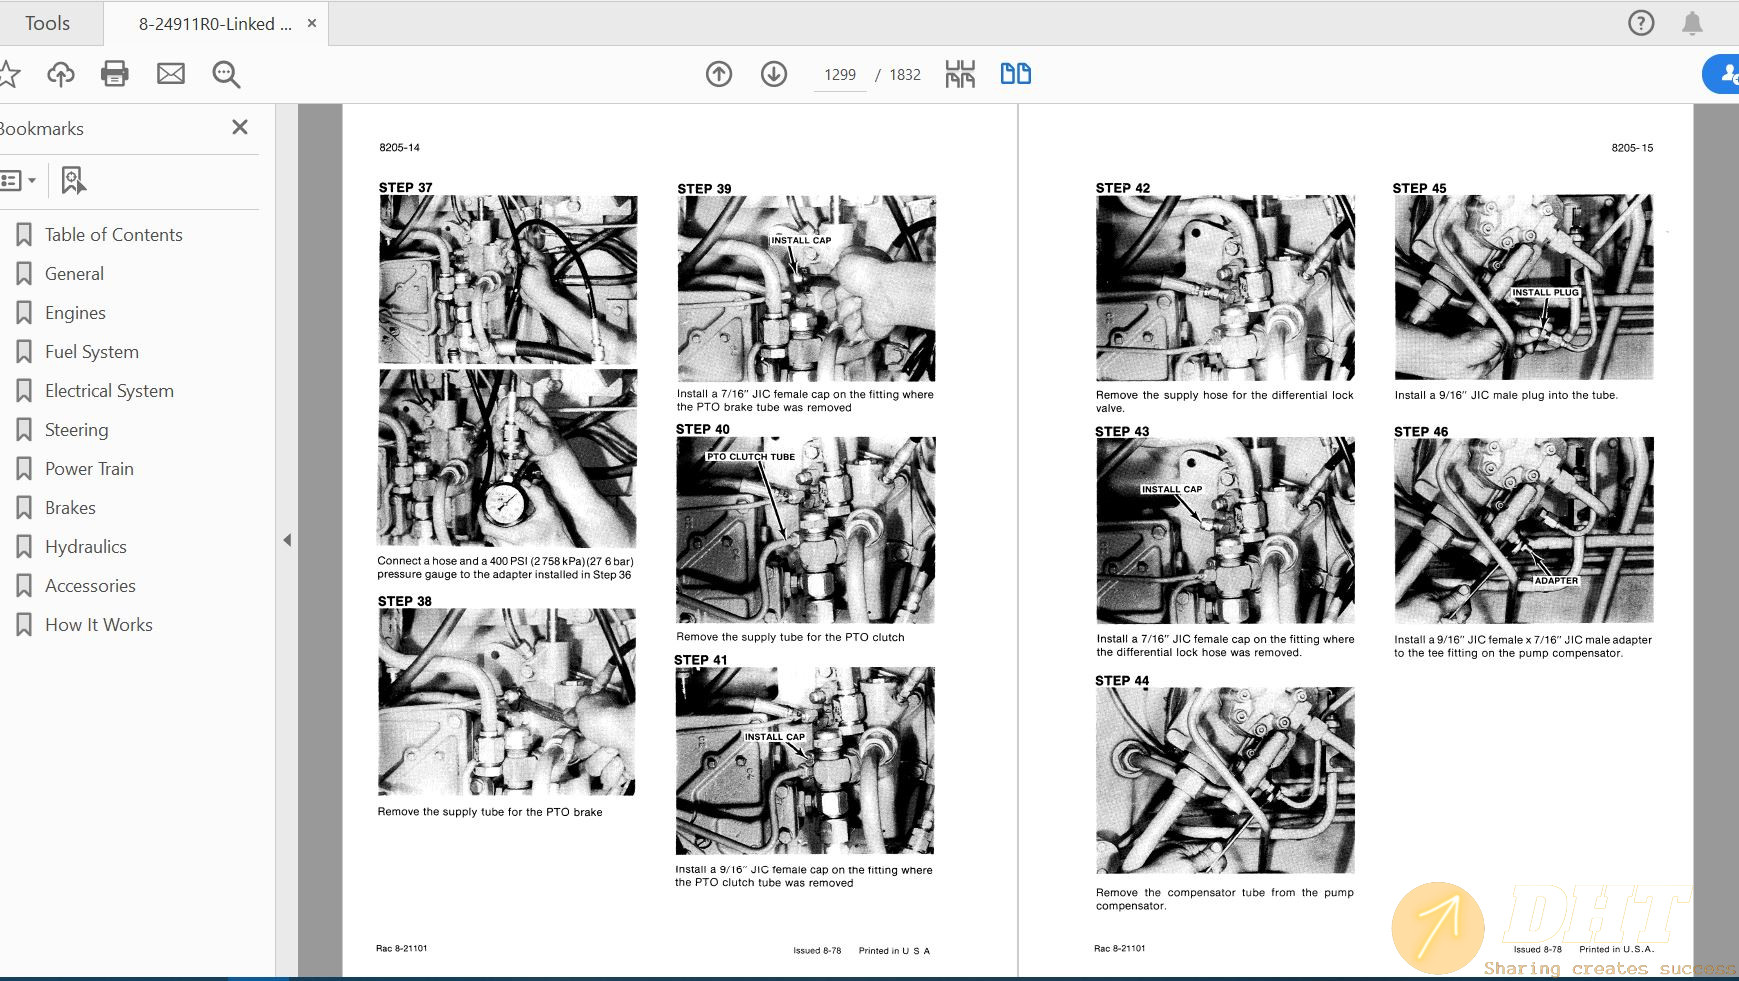1739x981 pixels.
Task: Open notifications bell icon
Action: pos(1692,23)
